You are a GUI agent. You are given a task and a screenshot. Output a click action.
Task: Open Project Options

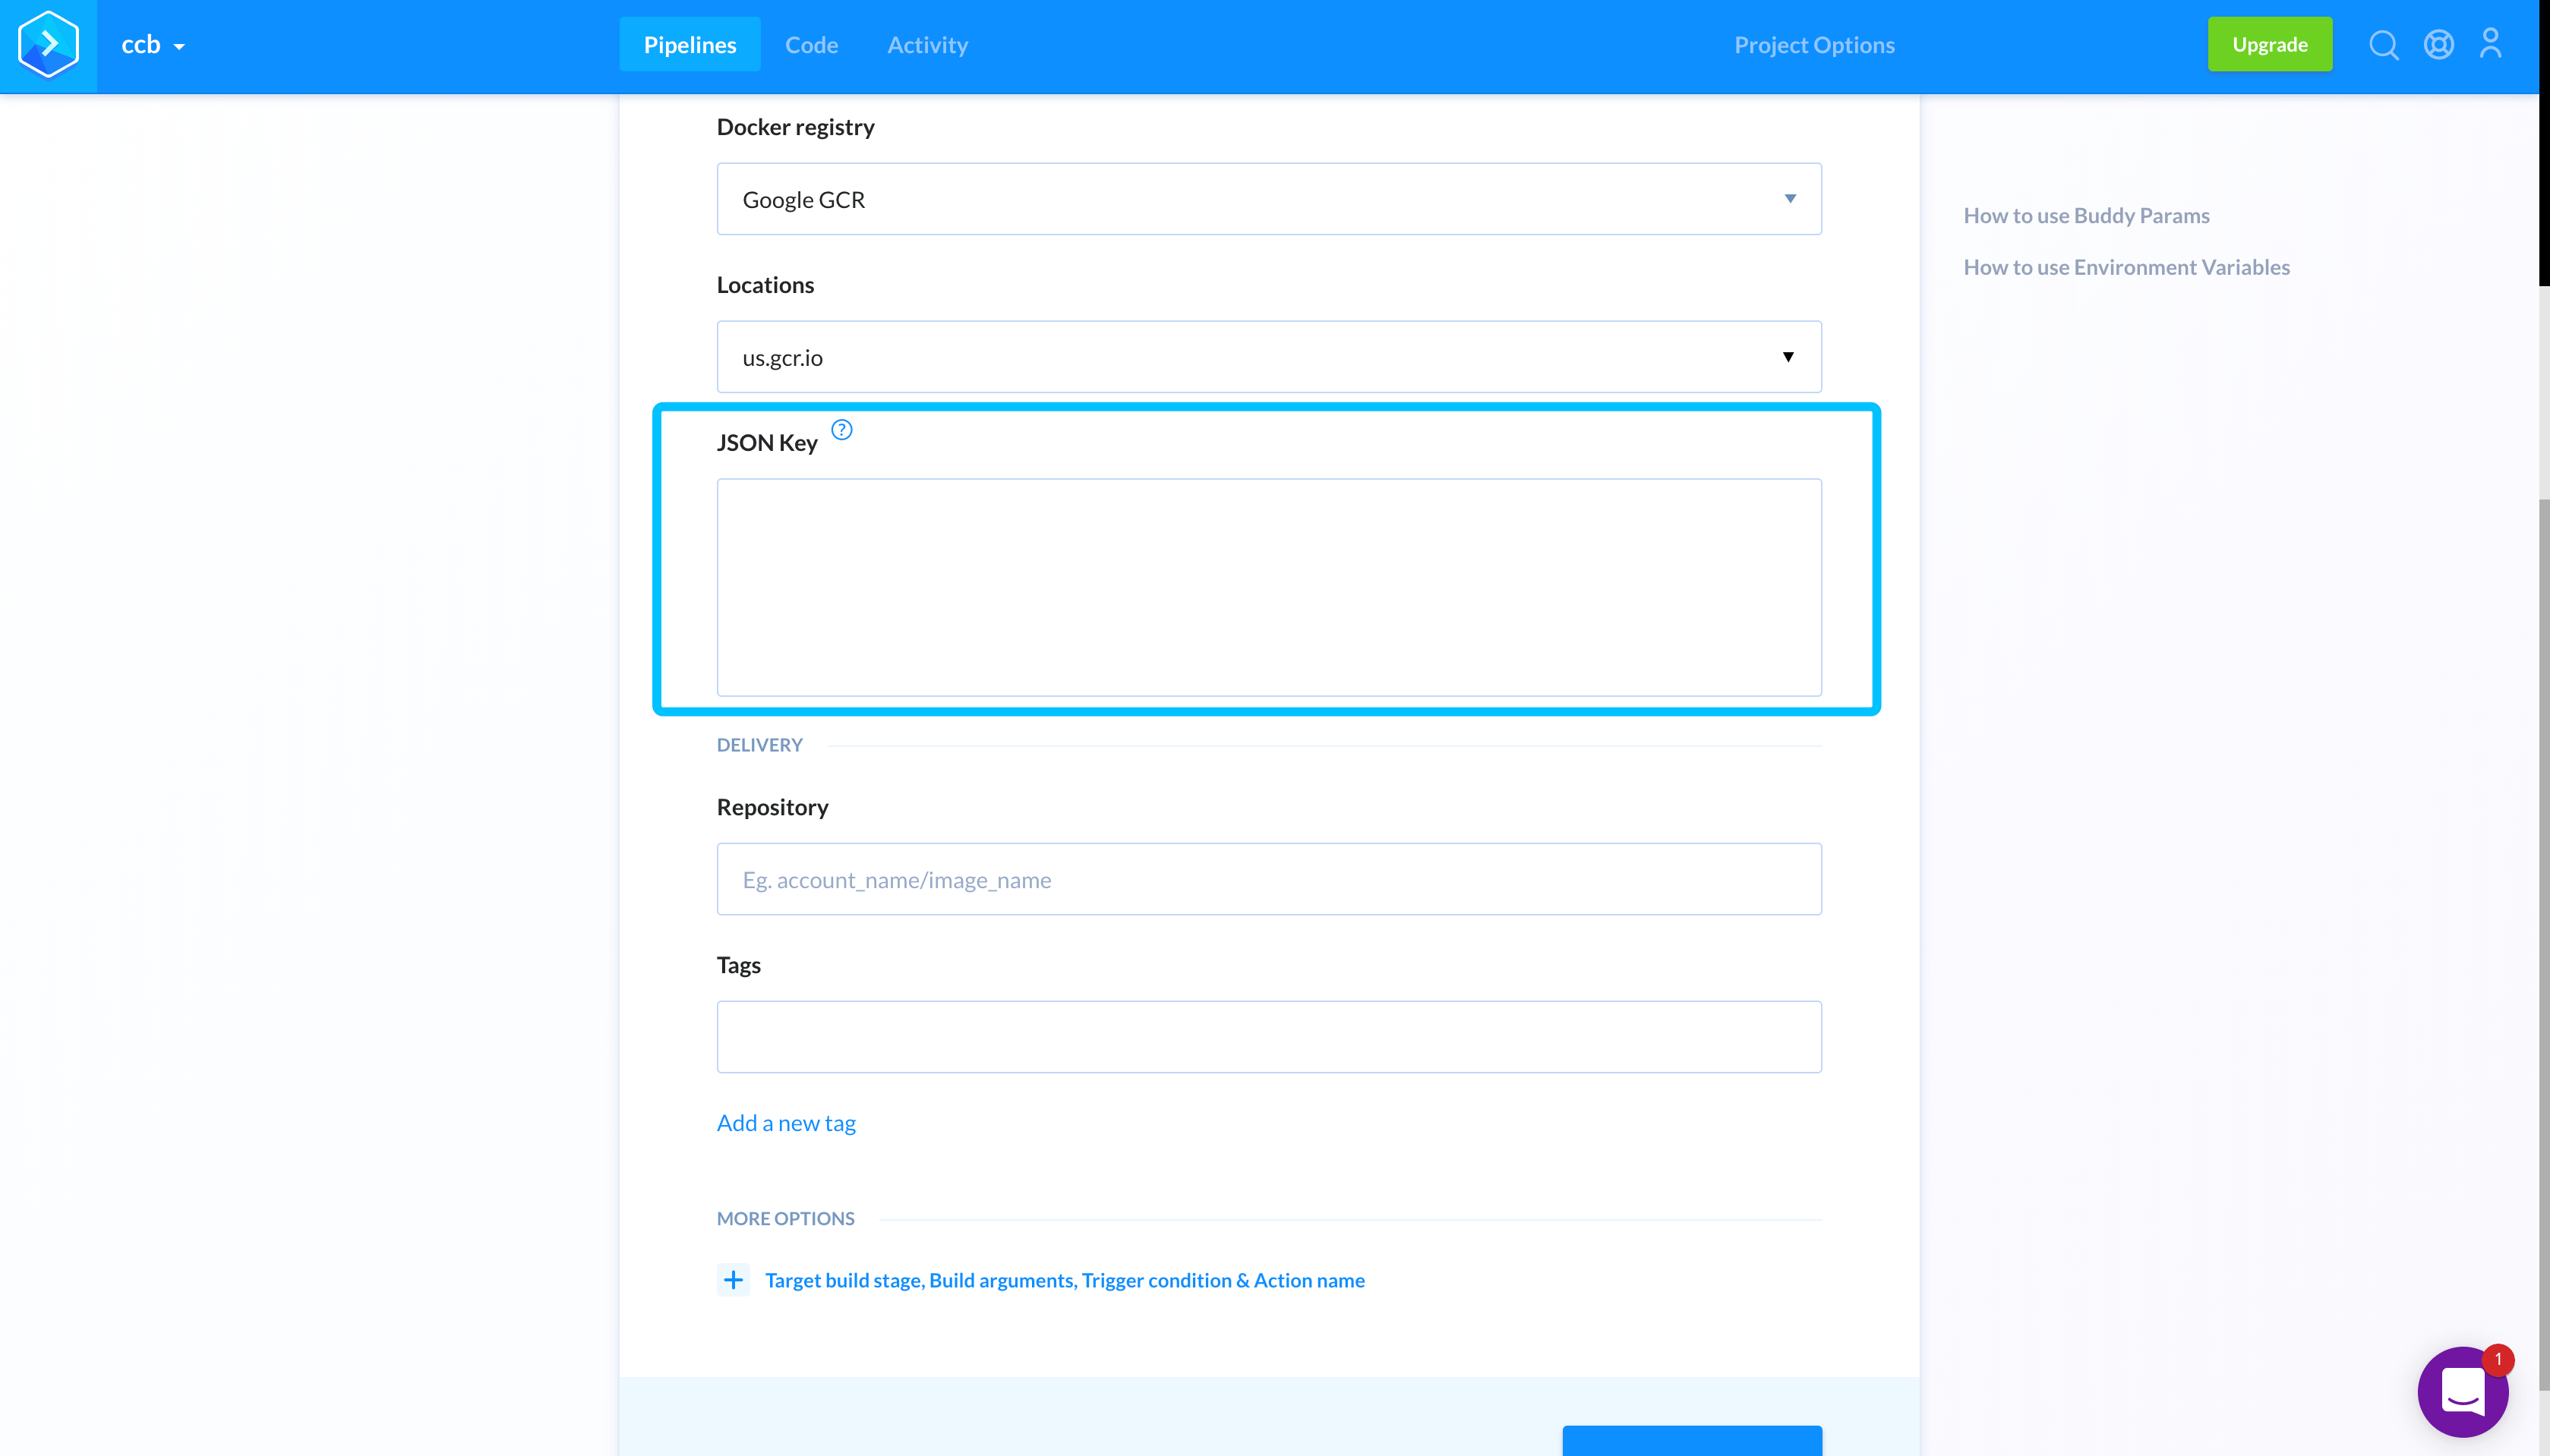tap(1814, 45)
